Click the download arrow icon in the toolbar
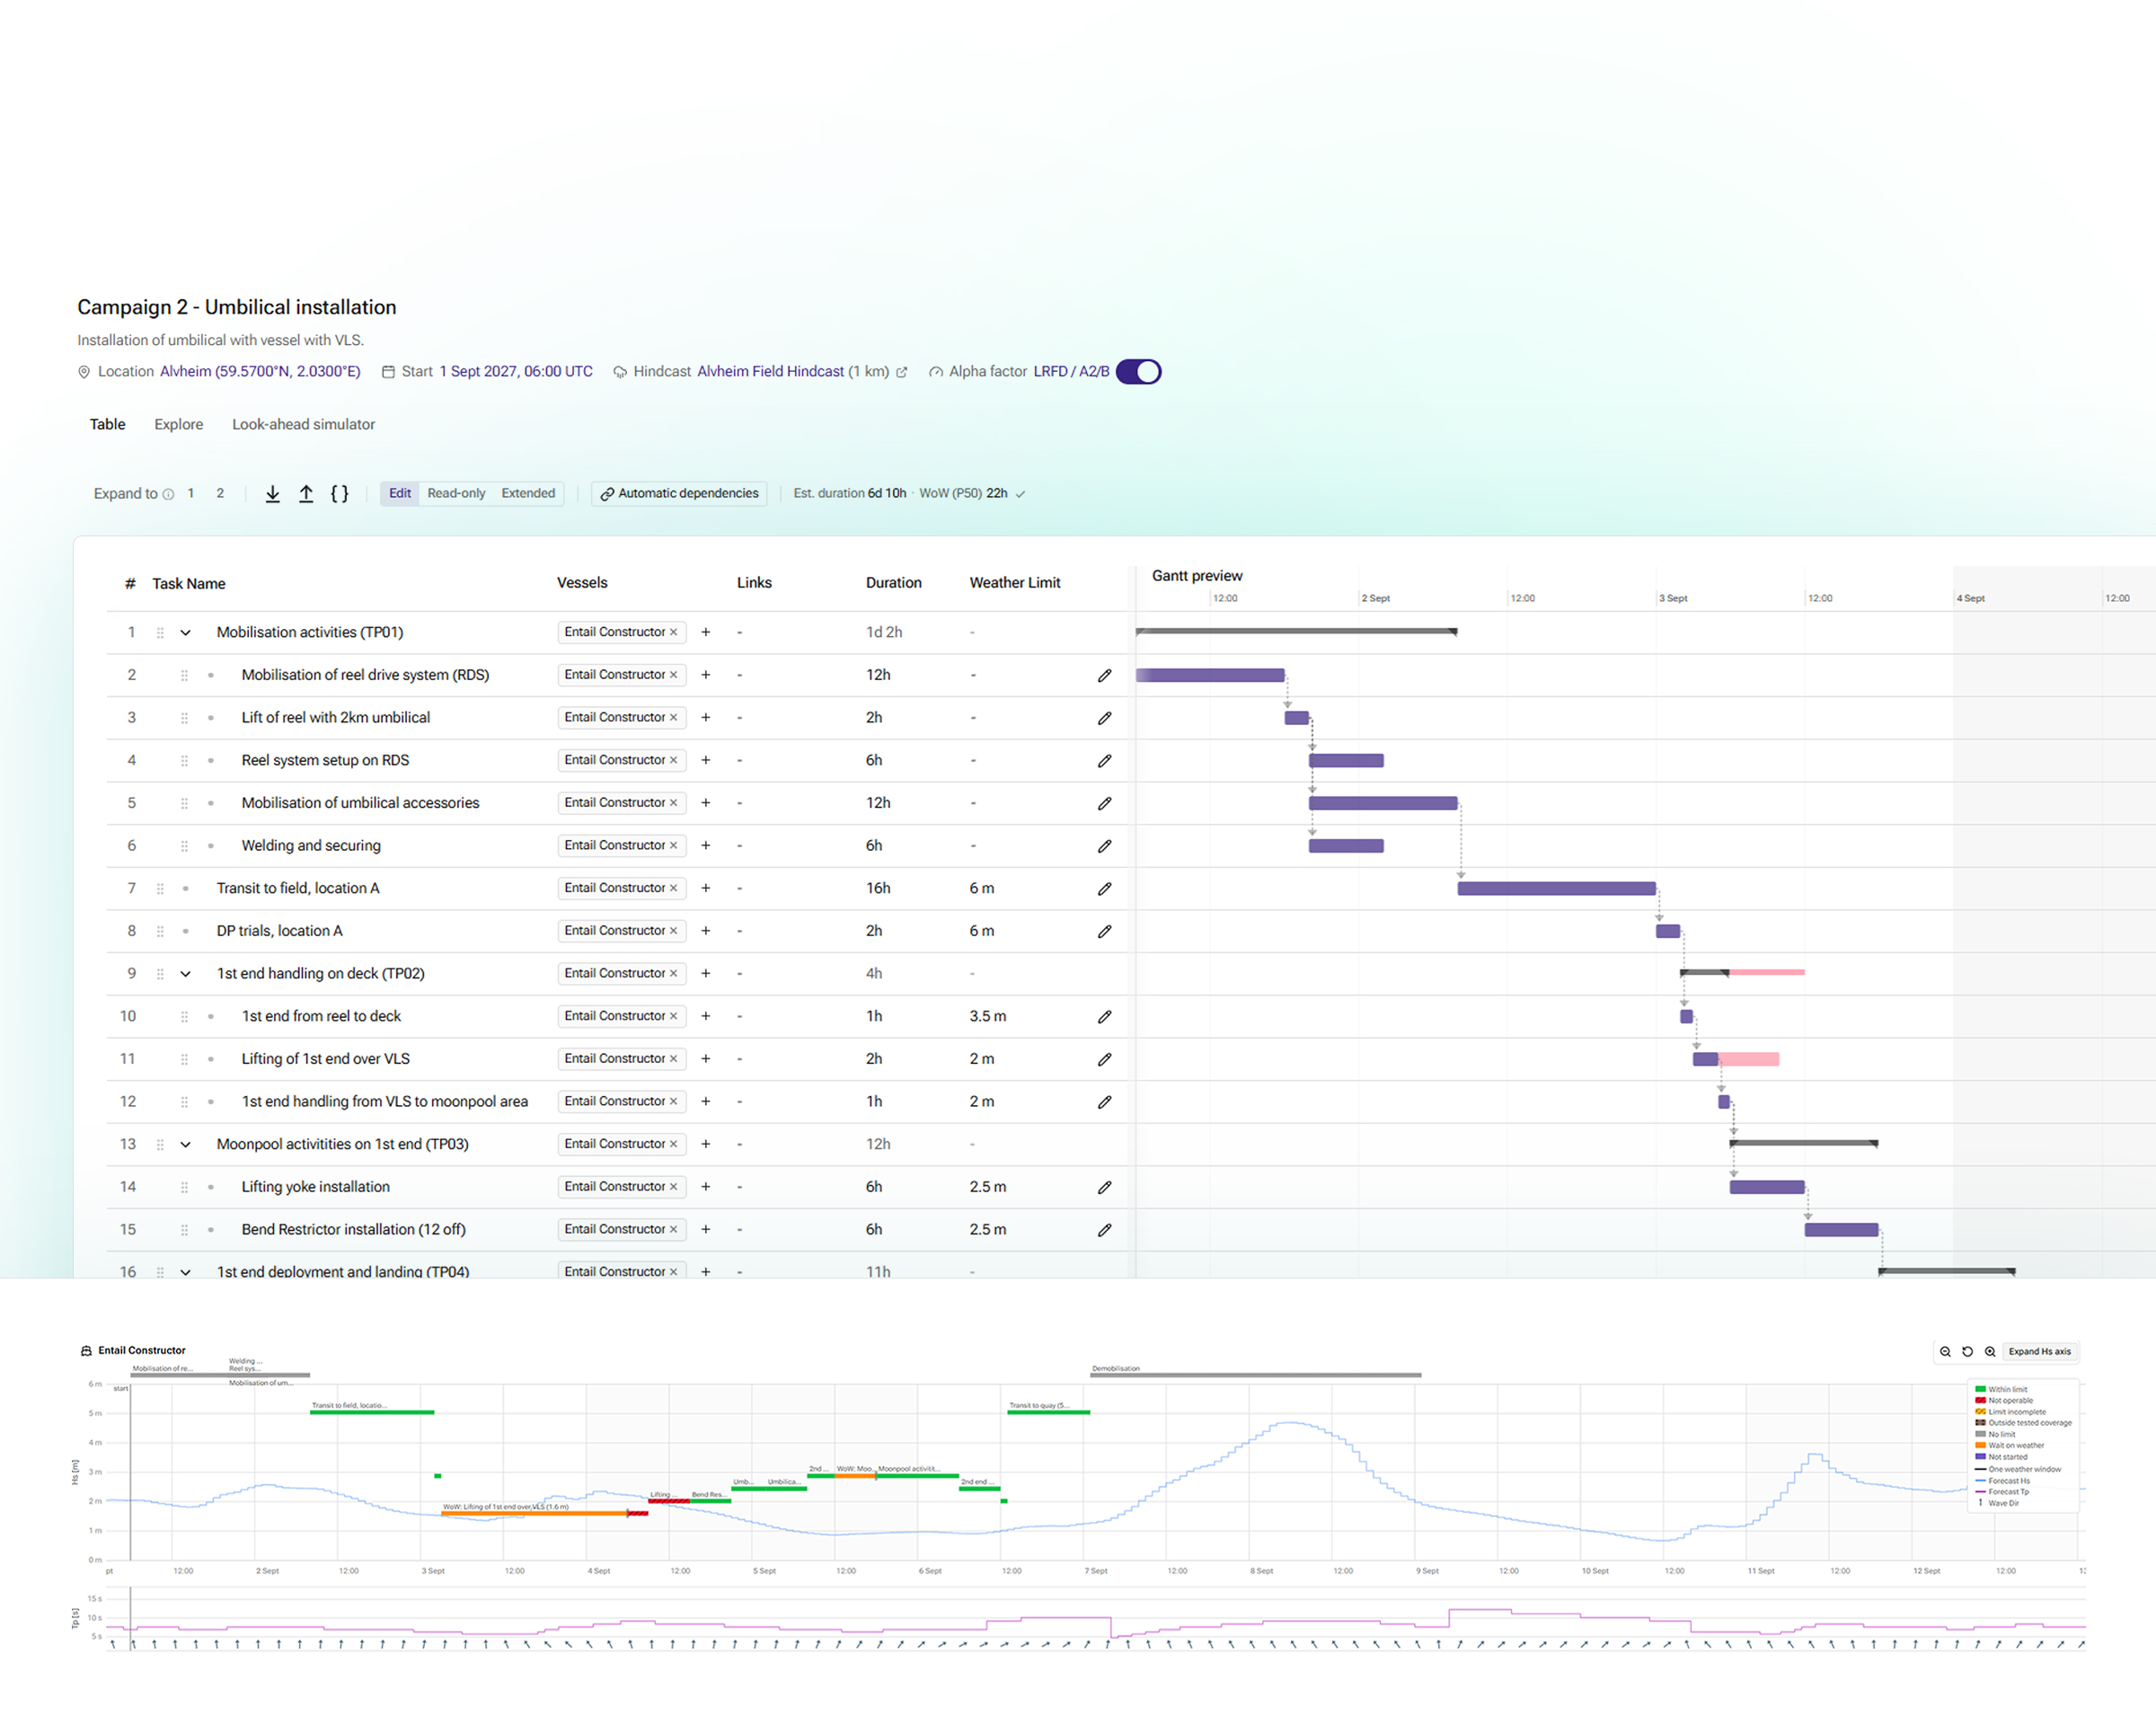2156x1725 pixels. (x=272, y=494)
